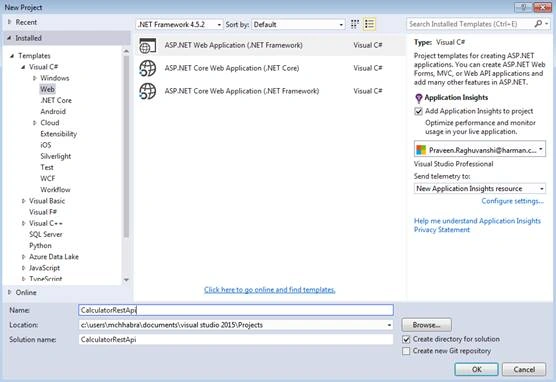Collapse the Templates tree node

coord(12,56)
